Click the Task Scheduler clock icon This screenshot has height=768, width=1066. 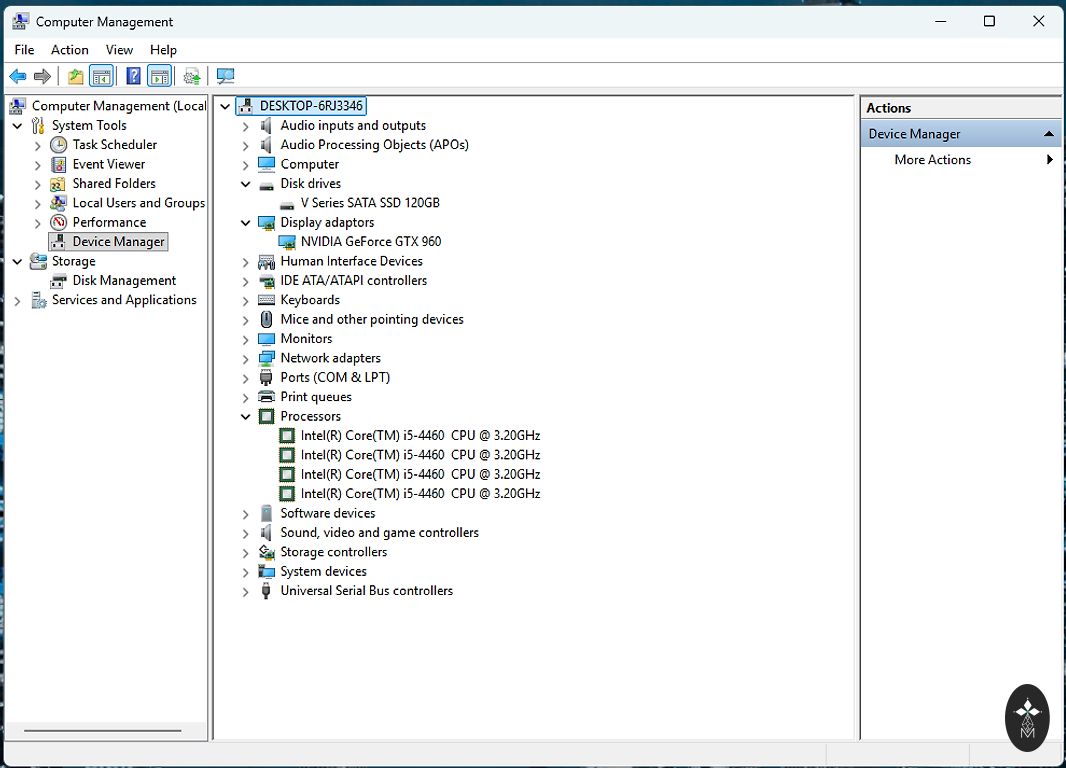59,145
